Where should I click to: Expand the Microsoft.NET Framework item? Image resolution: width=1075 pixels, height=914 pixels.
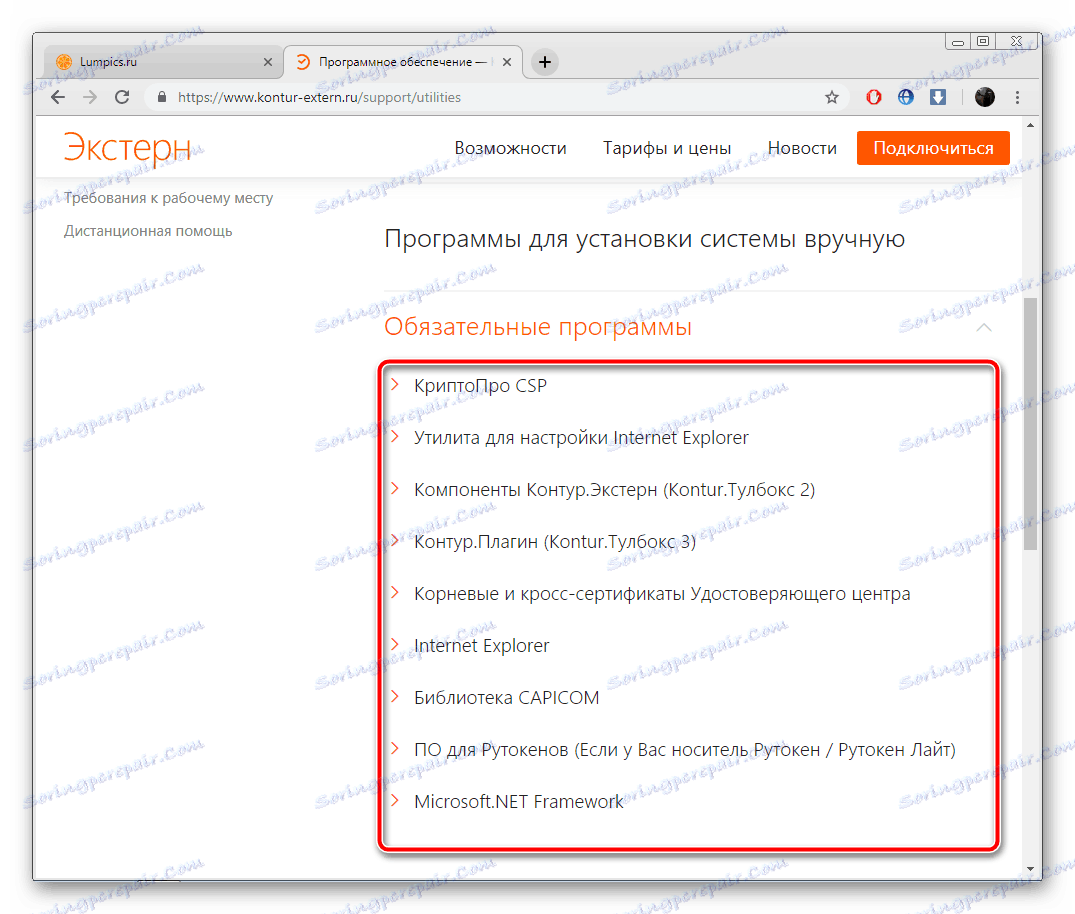pyautogui.click(x=518, y=802)
